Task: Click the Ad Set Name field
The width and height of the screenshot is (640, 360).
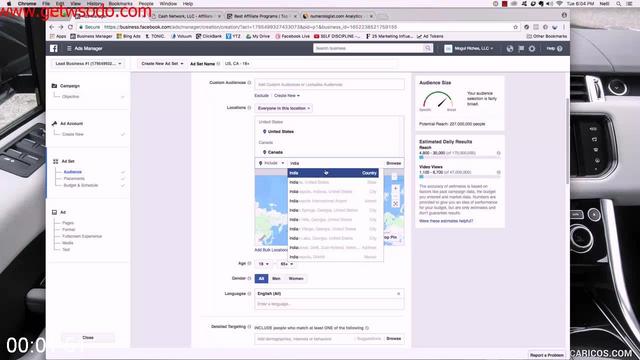Action: coord(310,64)
